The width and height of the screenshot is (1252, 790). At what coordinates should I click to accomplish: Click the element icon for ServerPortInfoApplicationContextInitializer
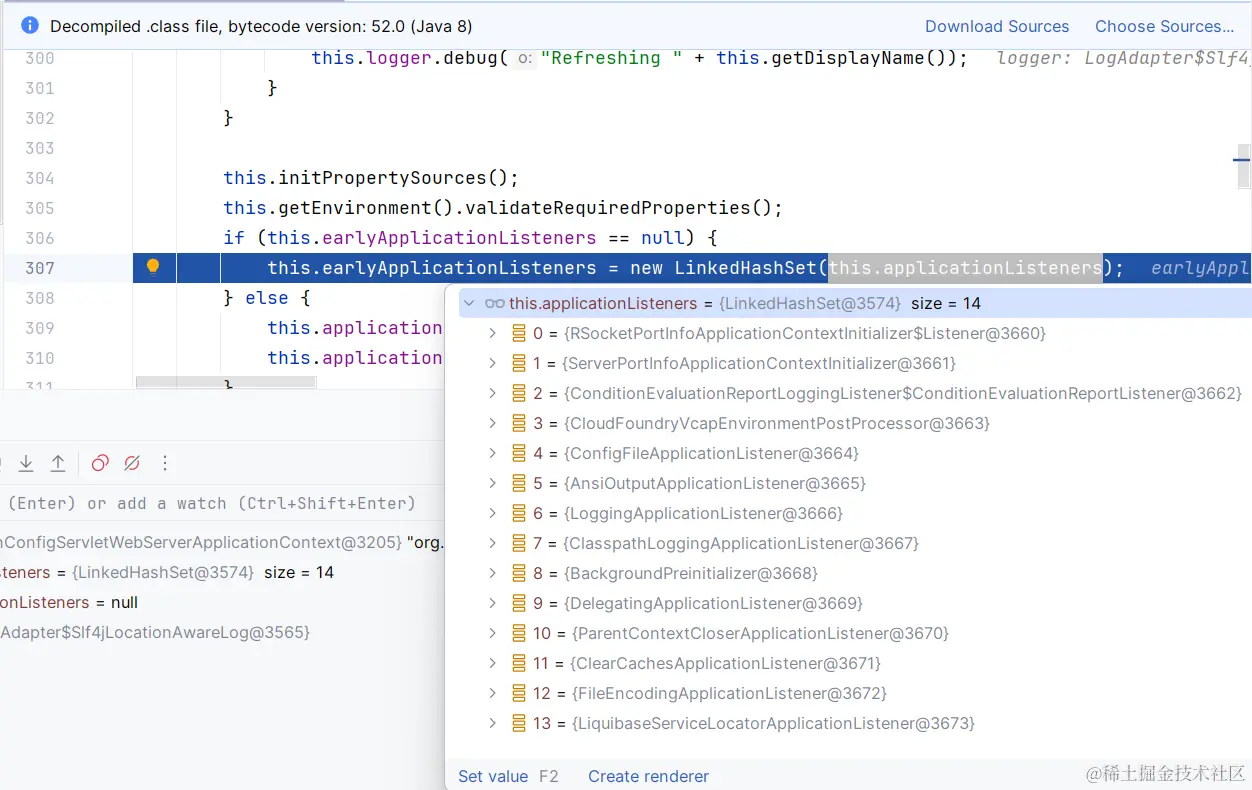(x=519, y=363)
